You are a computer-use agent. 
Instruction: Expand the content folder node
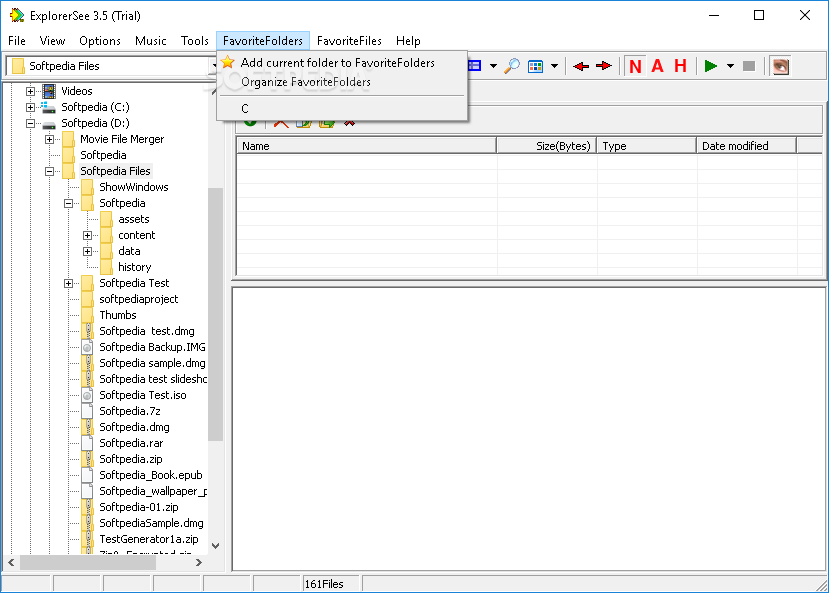[x=88, y=235]
